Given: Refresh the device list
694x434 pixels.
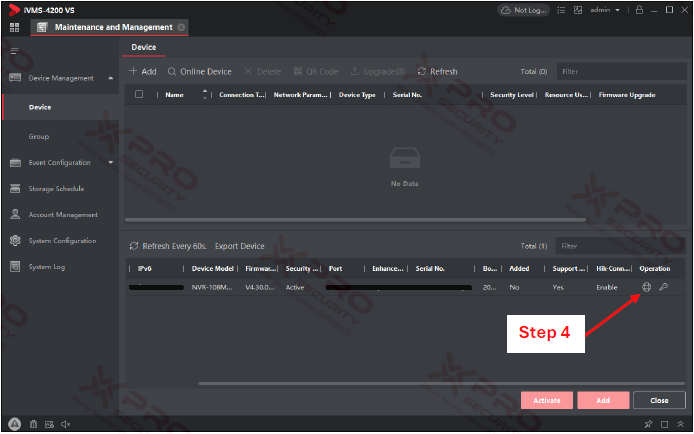Looking at the screenshot, I should pyautogui.click(x=437, y=71).
